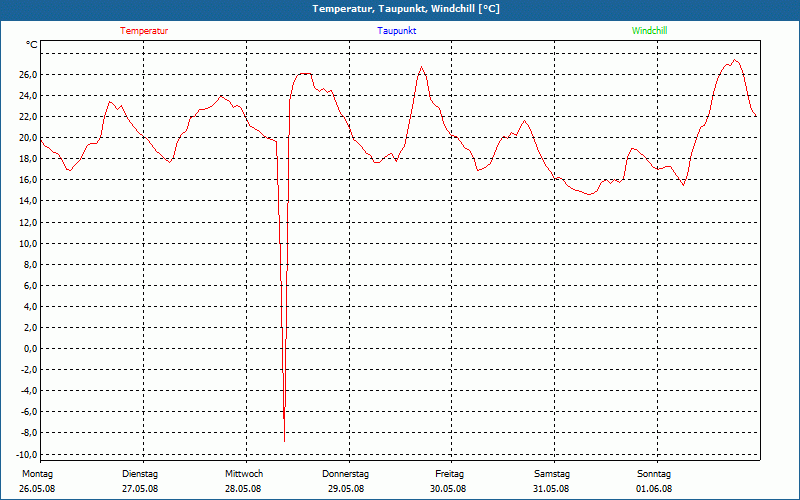Click the 28.05.08 date label
This screenshot has height=500, width=800.
point(243,489)
